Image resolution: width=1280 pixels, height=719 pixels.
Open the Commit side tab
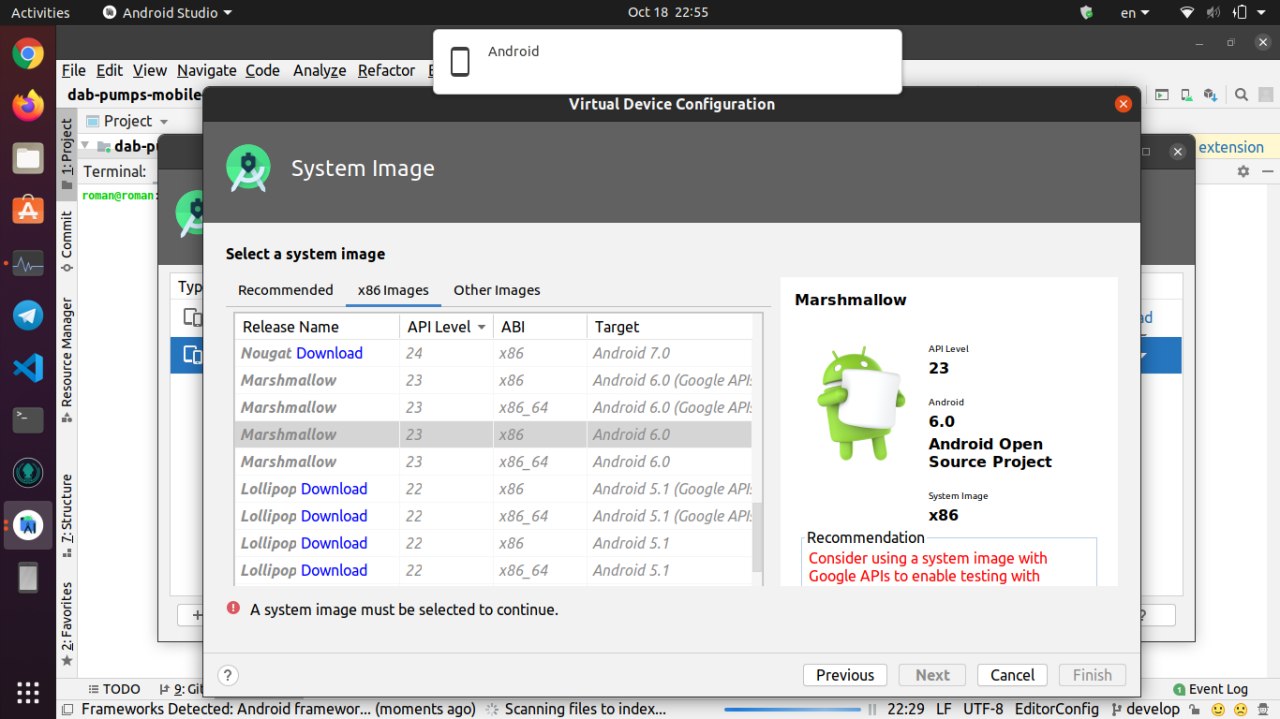coord(67,242)
